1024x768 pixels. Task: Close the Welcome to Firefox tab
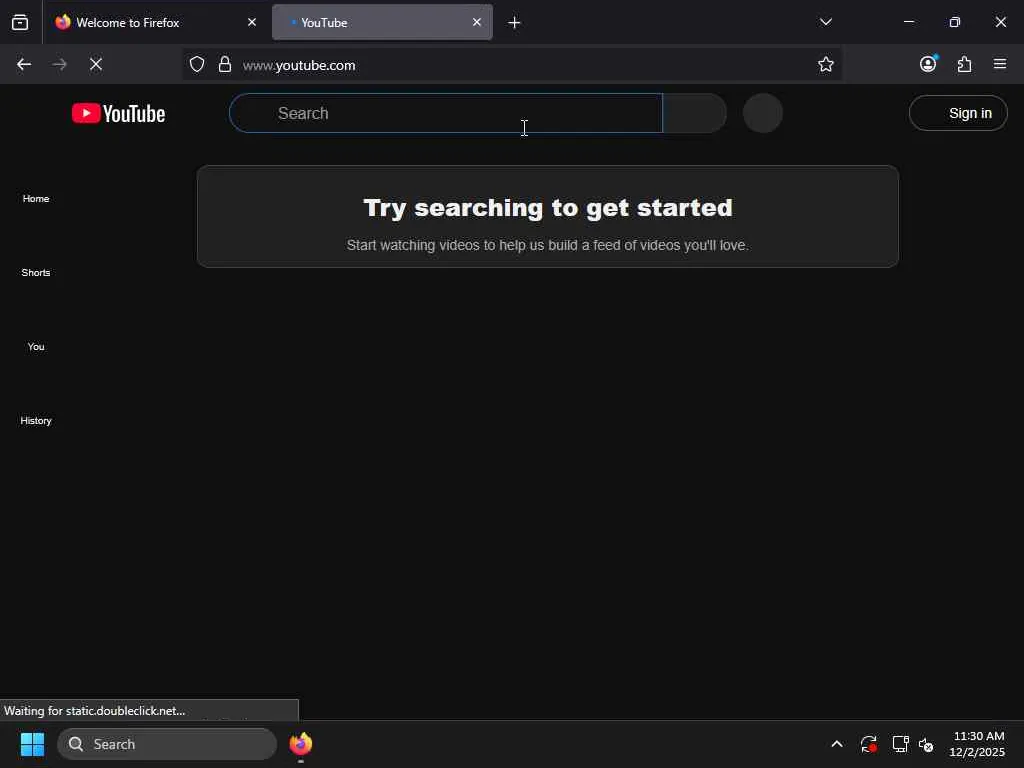pos(252,22)
